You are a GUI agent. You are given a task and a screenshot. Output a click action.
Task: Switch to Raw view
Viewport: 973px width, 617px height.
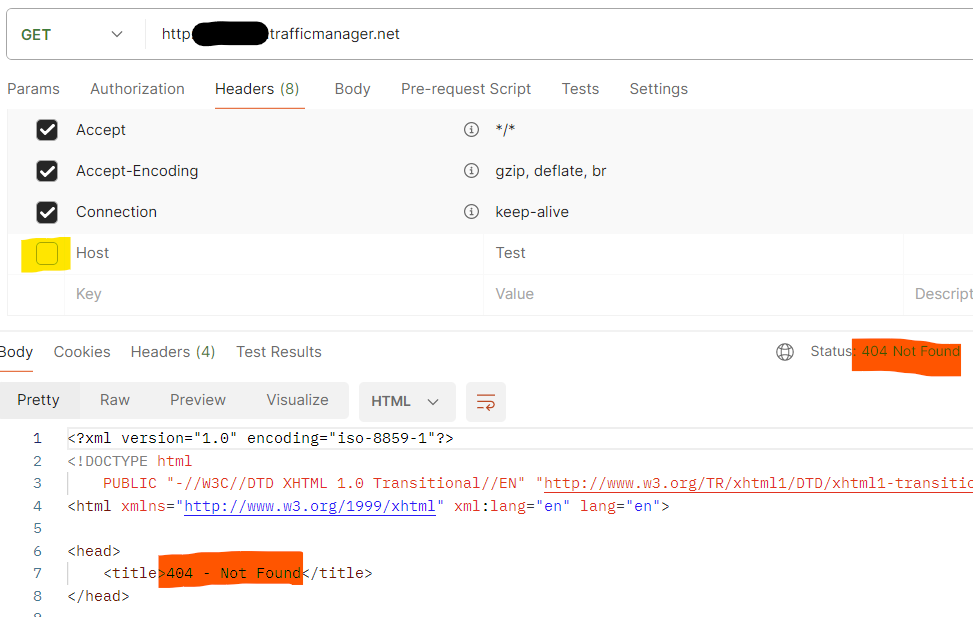coord(115,400)
